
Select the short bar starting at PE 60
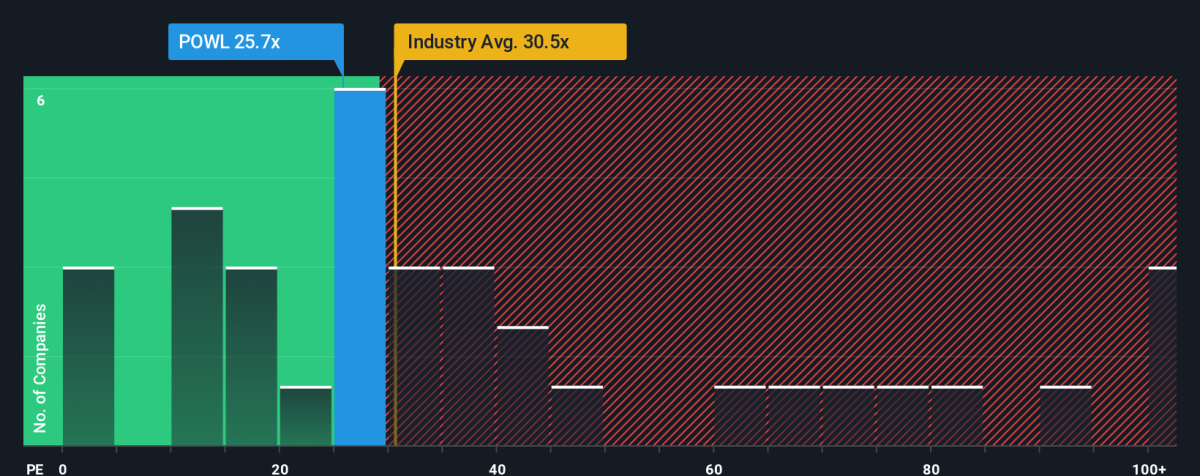coord(739,415)
